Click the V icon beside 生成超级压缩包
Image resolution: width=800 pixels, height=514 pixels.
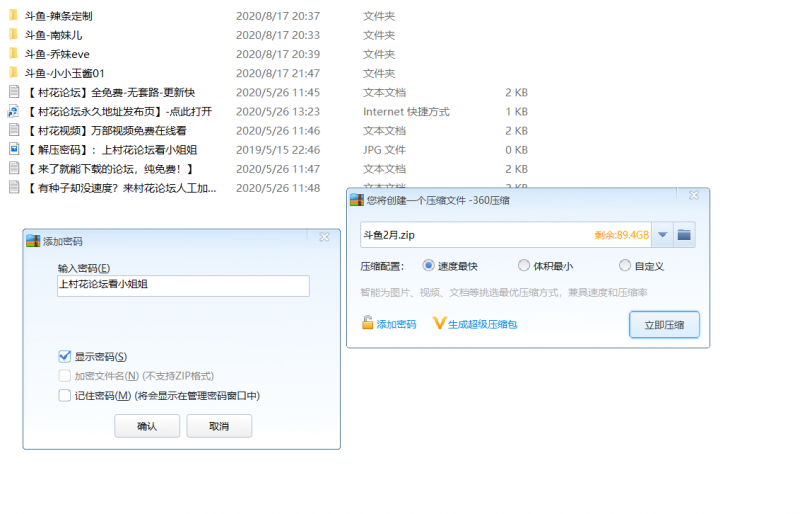click(439, 323)
